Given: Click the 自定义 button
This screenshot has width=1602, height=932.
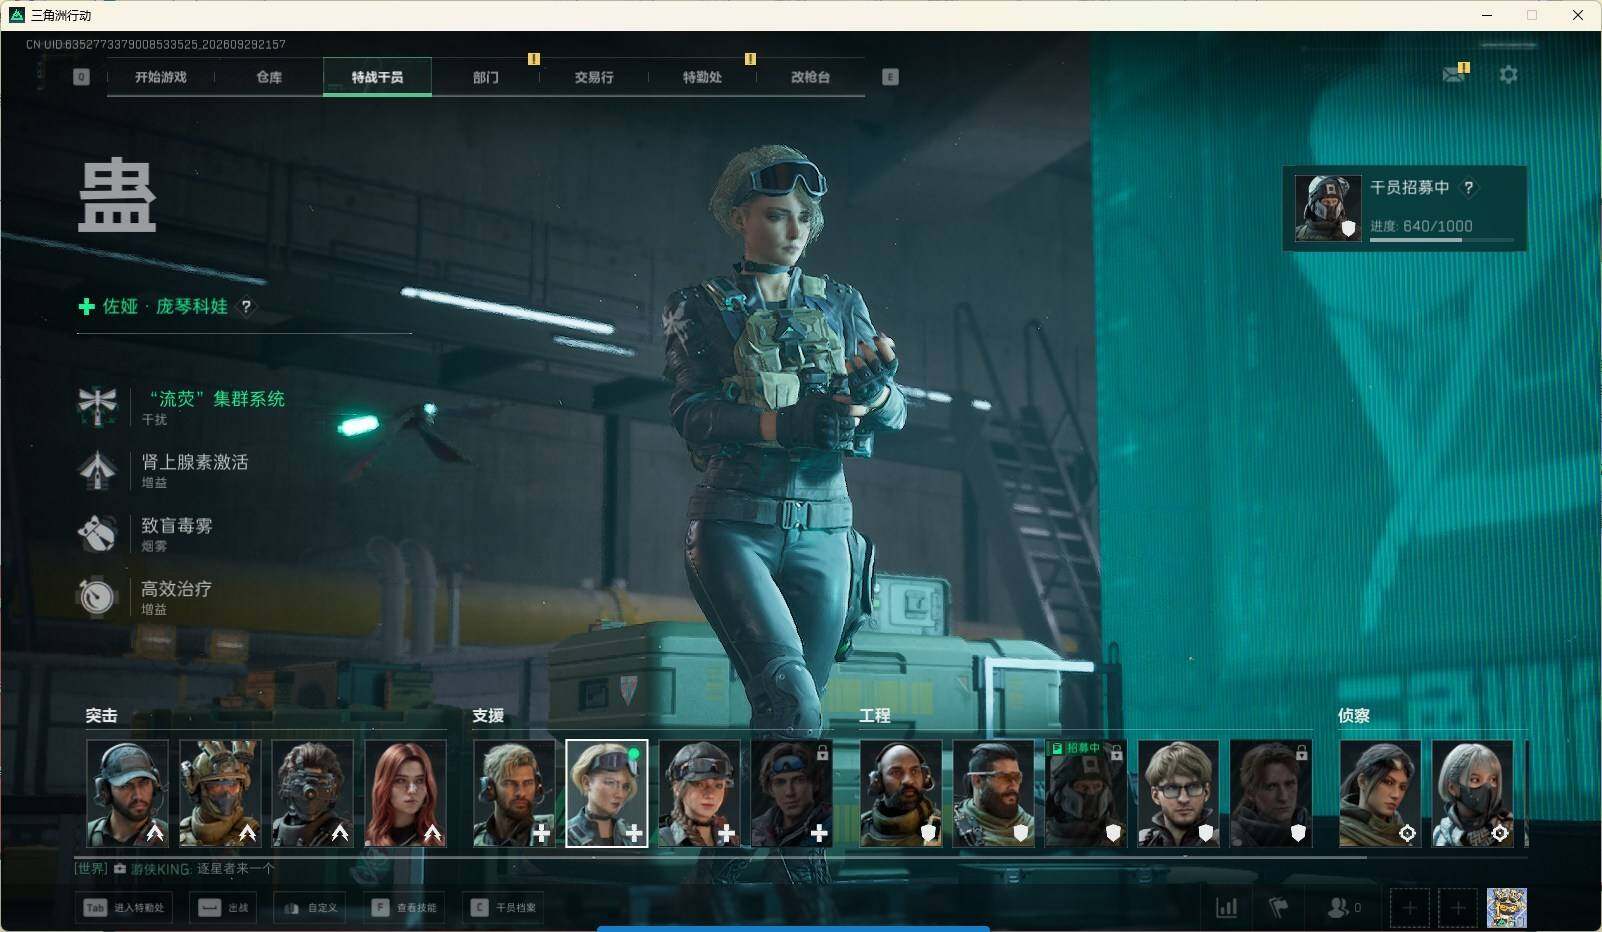Looking at the screenshot, I should pyautogui.click(x=310, y=908).
